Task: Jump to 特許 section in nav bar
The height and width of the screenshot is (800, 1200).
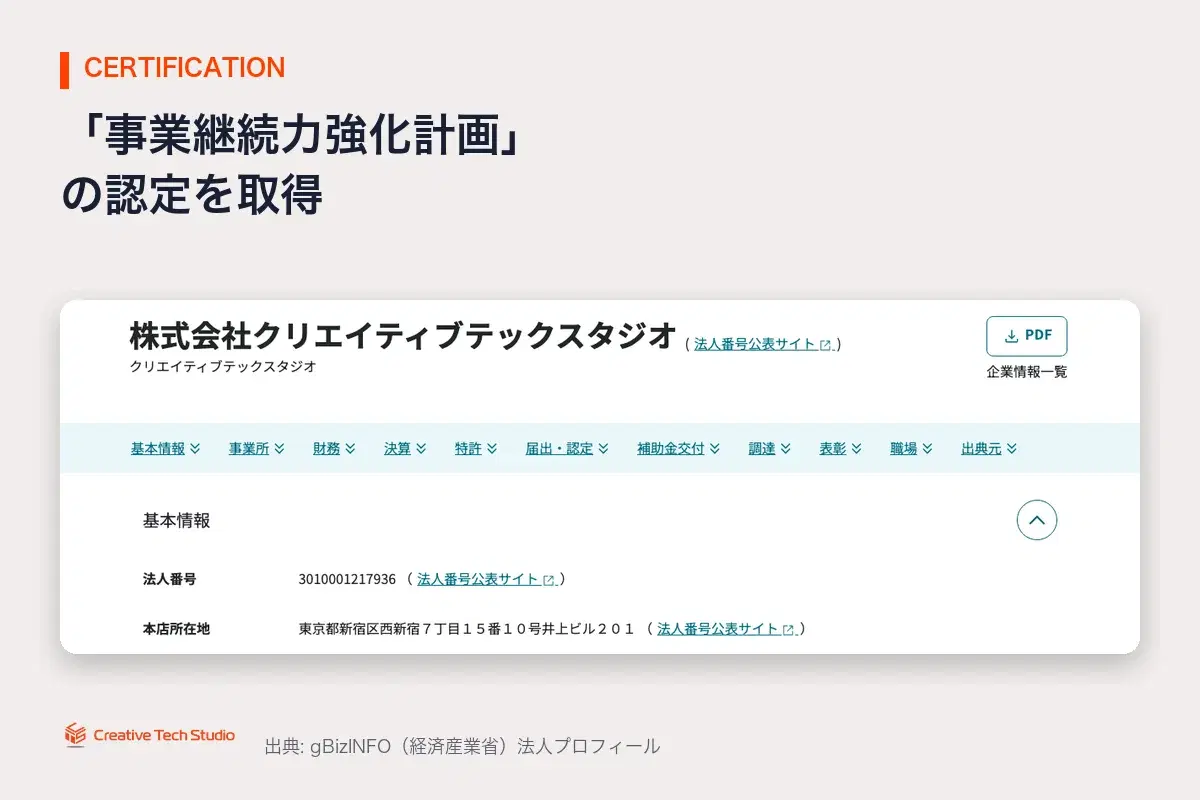Action: coord(476,449)
